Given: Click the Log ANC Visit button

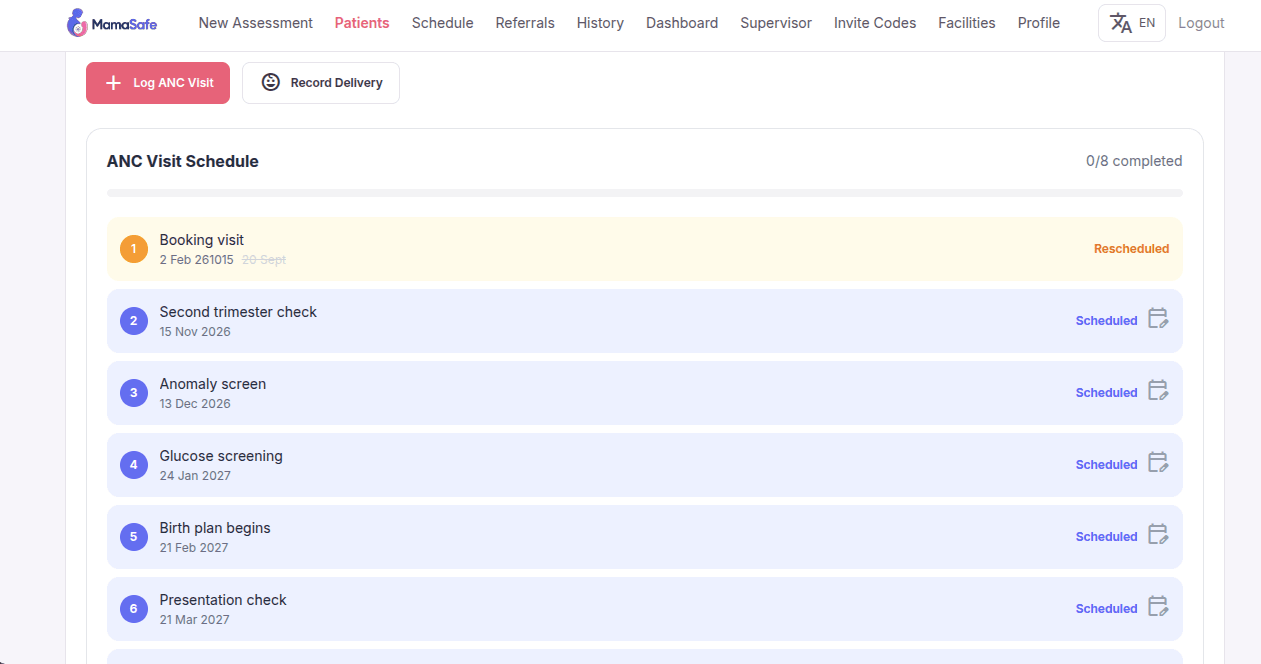Looking at the screenshot, I should [158, 83].
